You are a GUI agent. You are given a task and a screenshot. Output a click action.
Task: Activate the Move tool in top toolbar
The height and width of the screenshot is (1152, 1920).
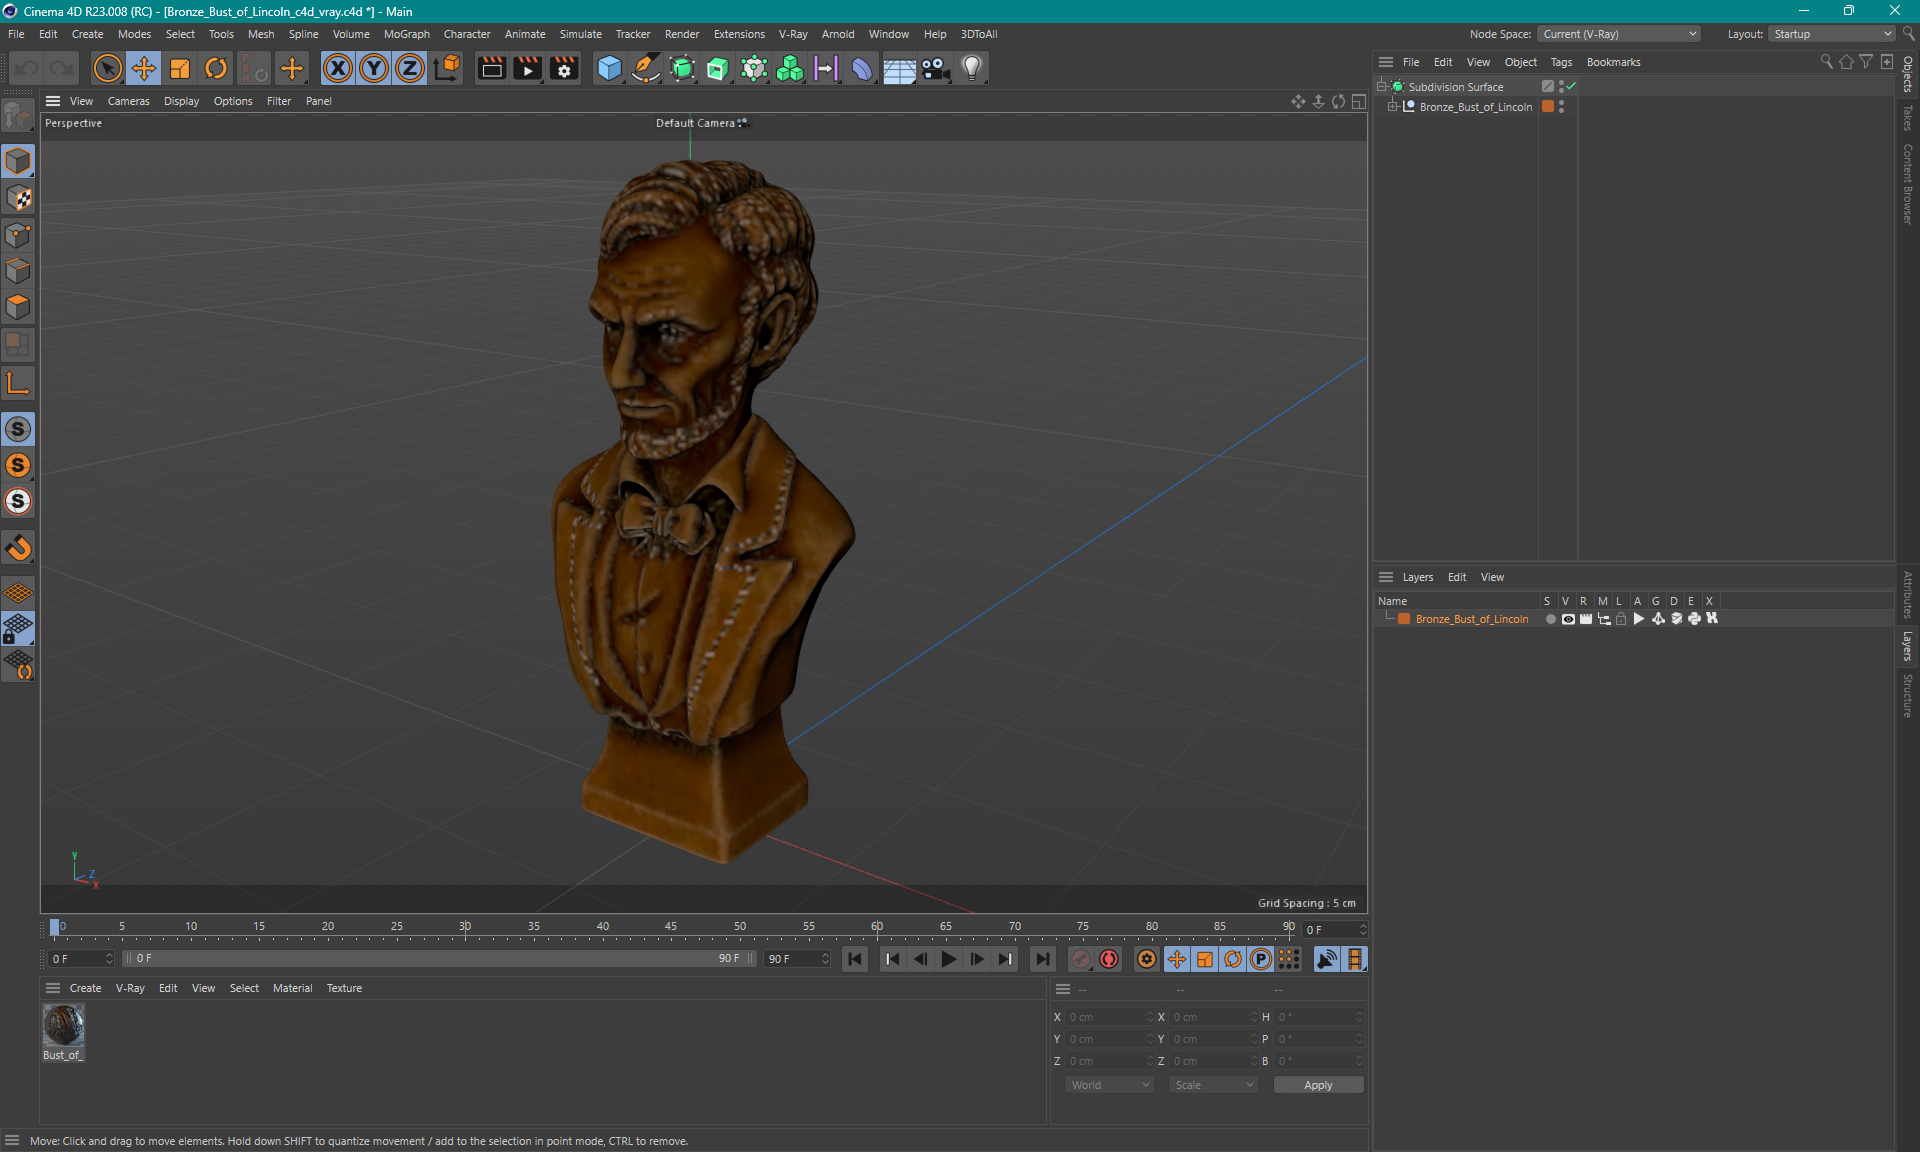pos(143,68)
